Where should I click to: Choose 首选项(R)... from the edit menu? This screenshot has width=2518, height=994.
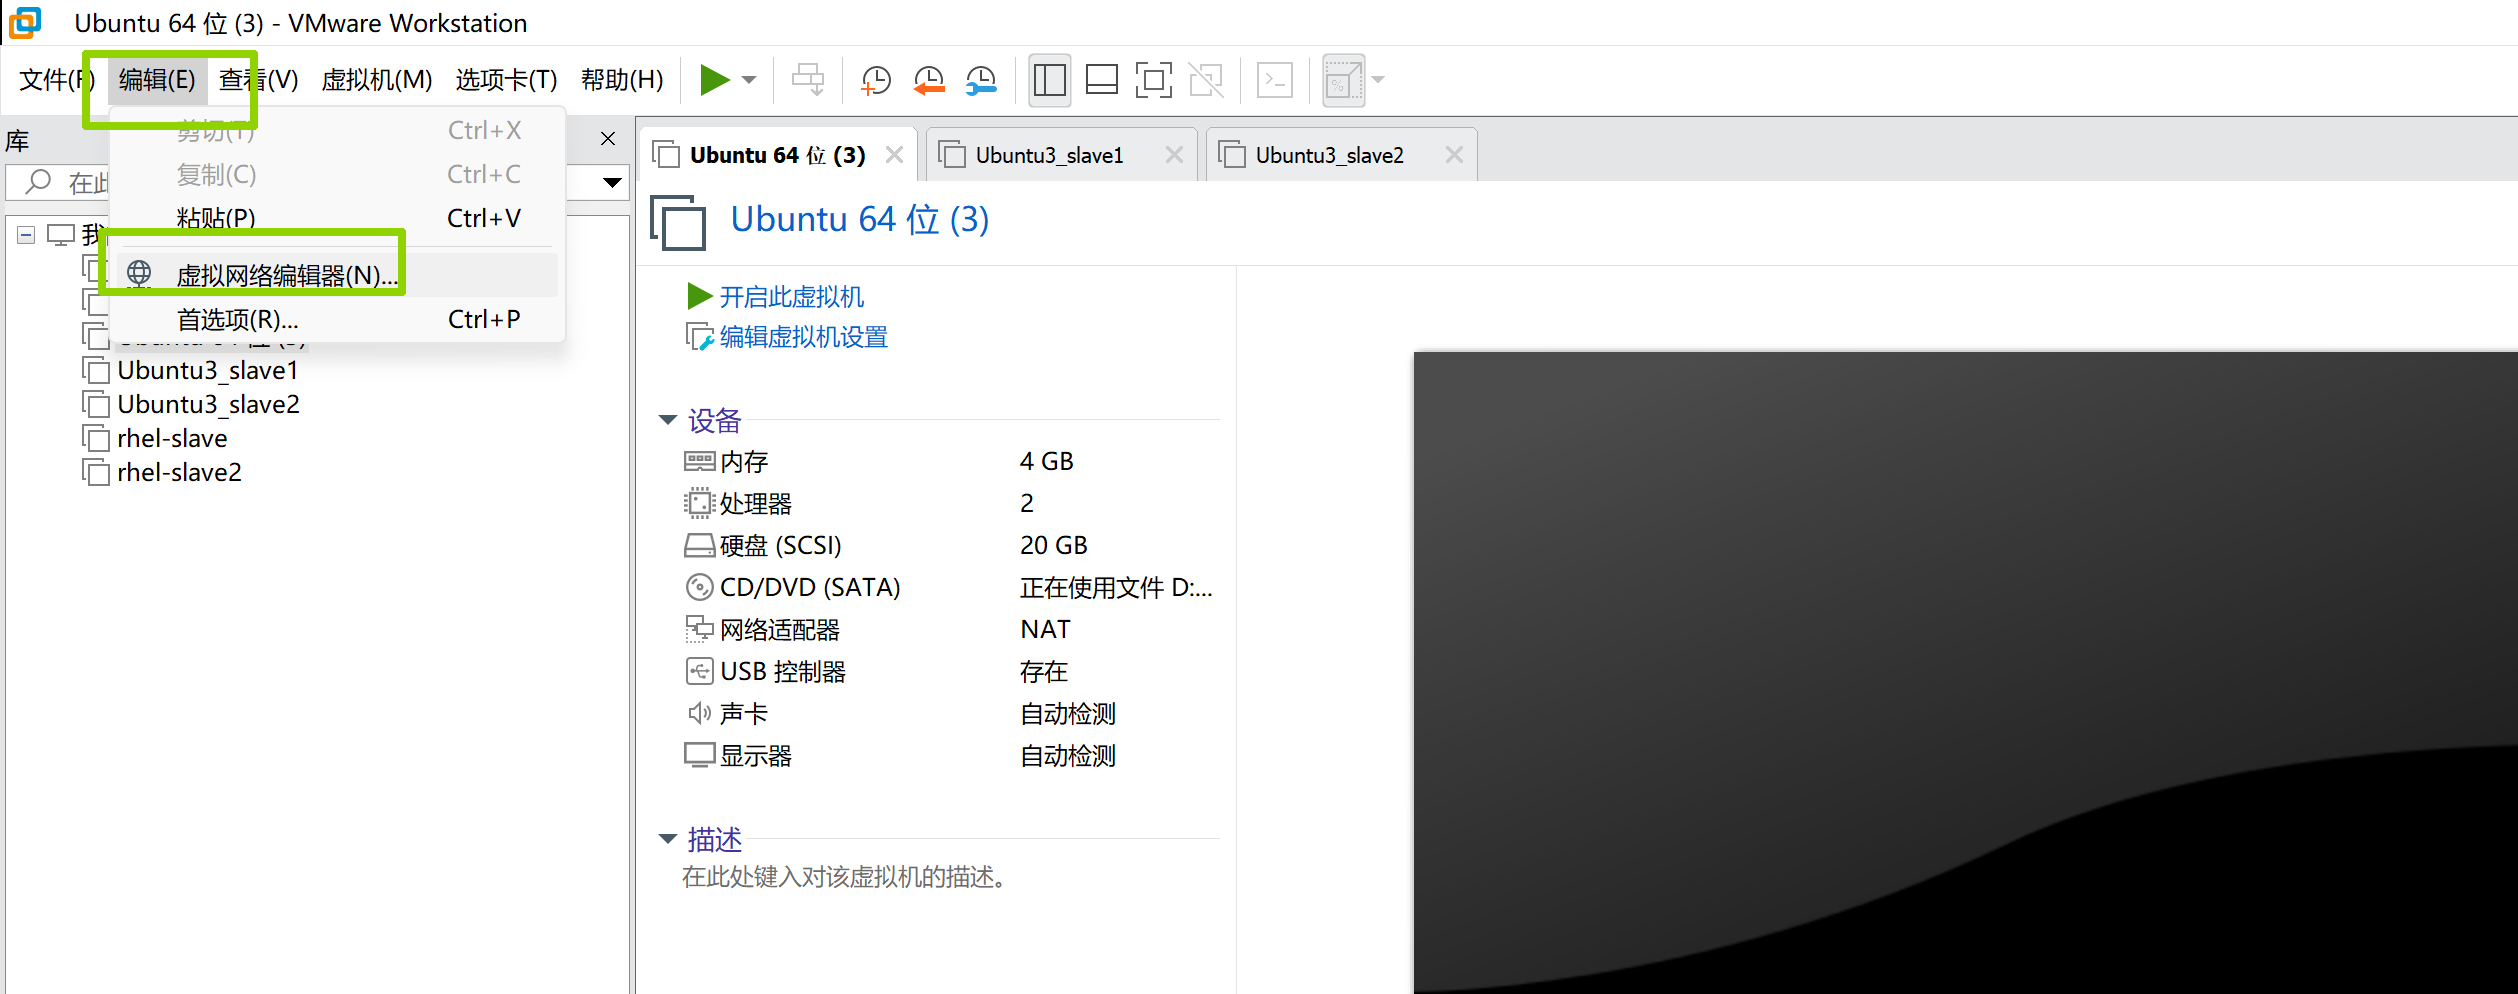coord(336,319)
